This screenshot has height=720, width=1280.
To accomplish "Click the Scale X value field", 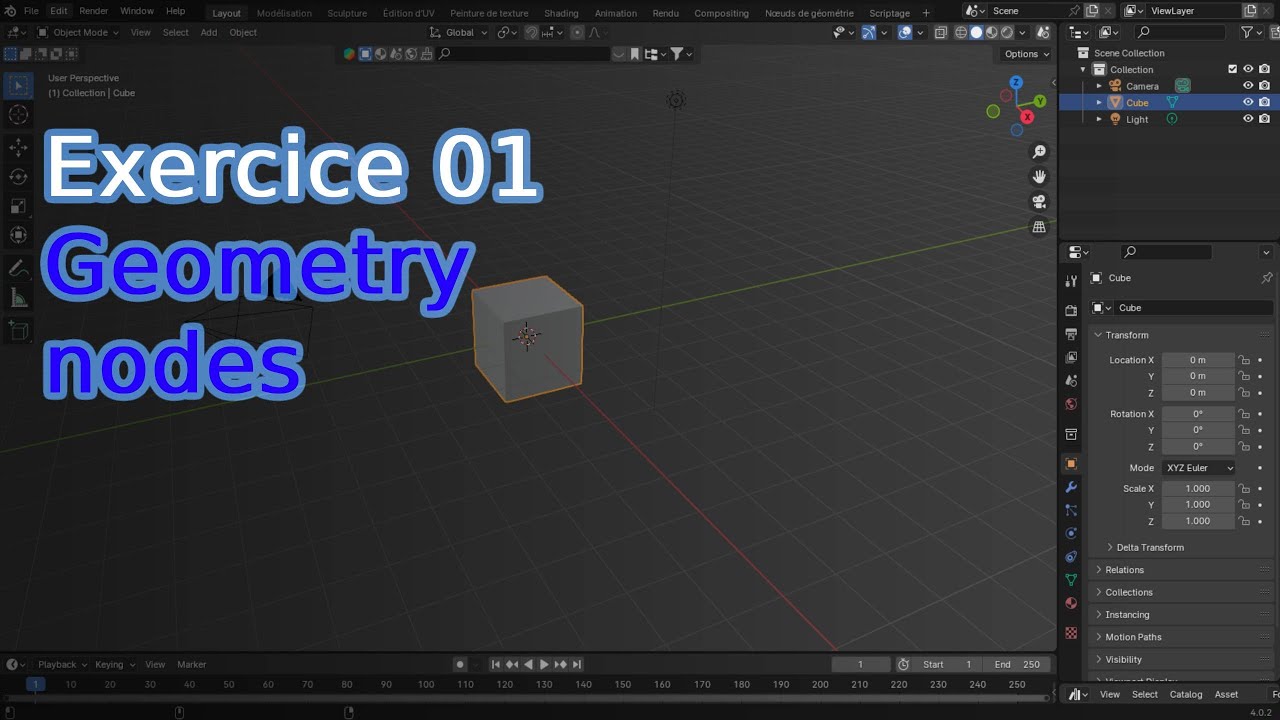I will [1198, 489].
